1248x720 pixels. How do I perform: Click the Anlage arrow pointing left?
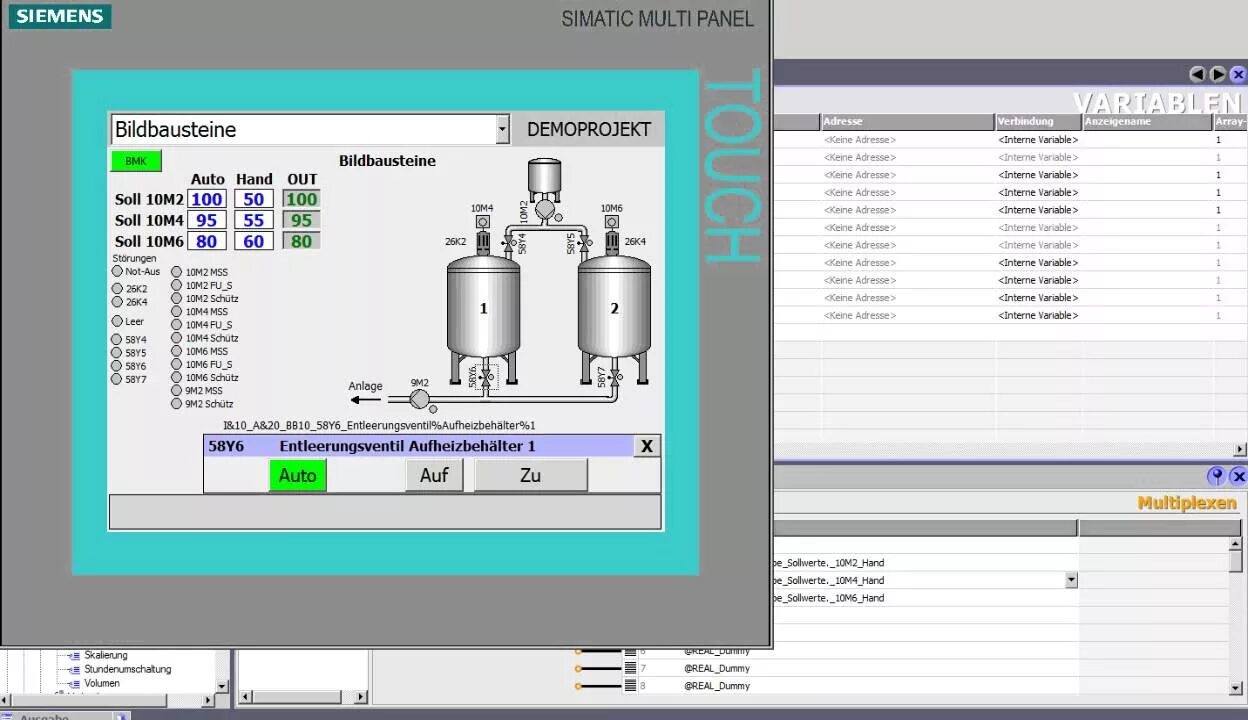click(x=365, y=400)
